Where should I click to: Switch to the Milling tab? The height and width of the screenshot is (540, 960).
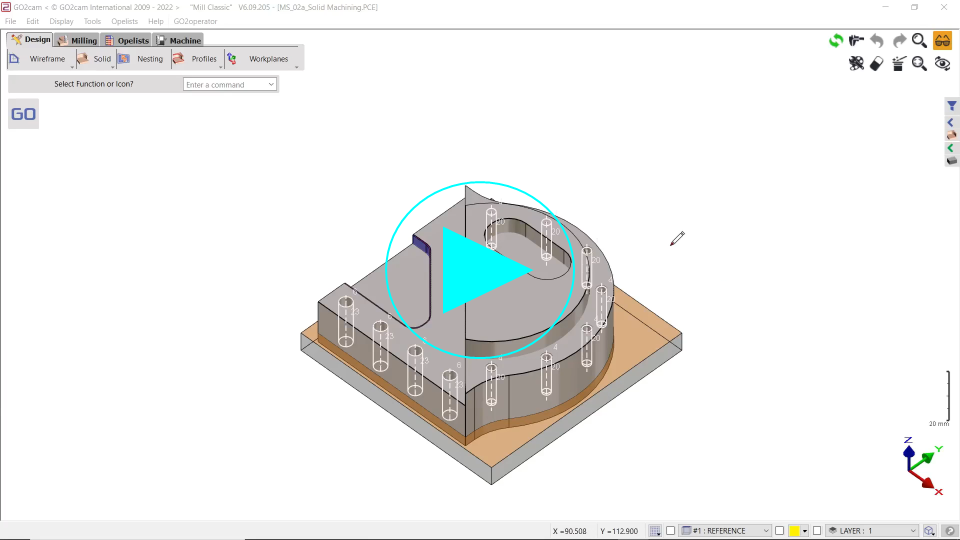click(78, 40)
